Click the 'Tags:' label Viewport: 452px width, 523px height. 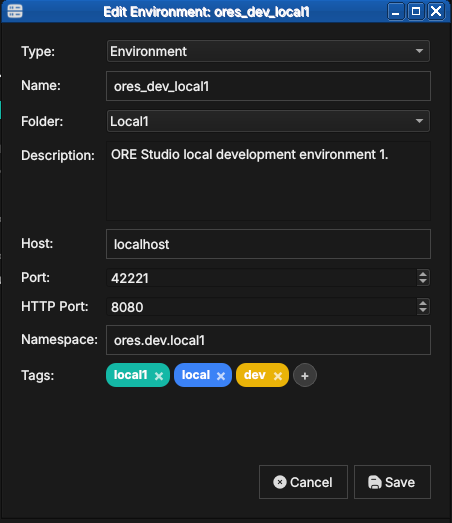(x=38, y=376)
